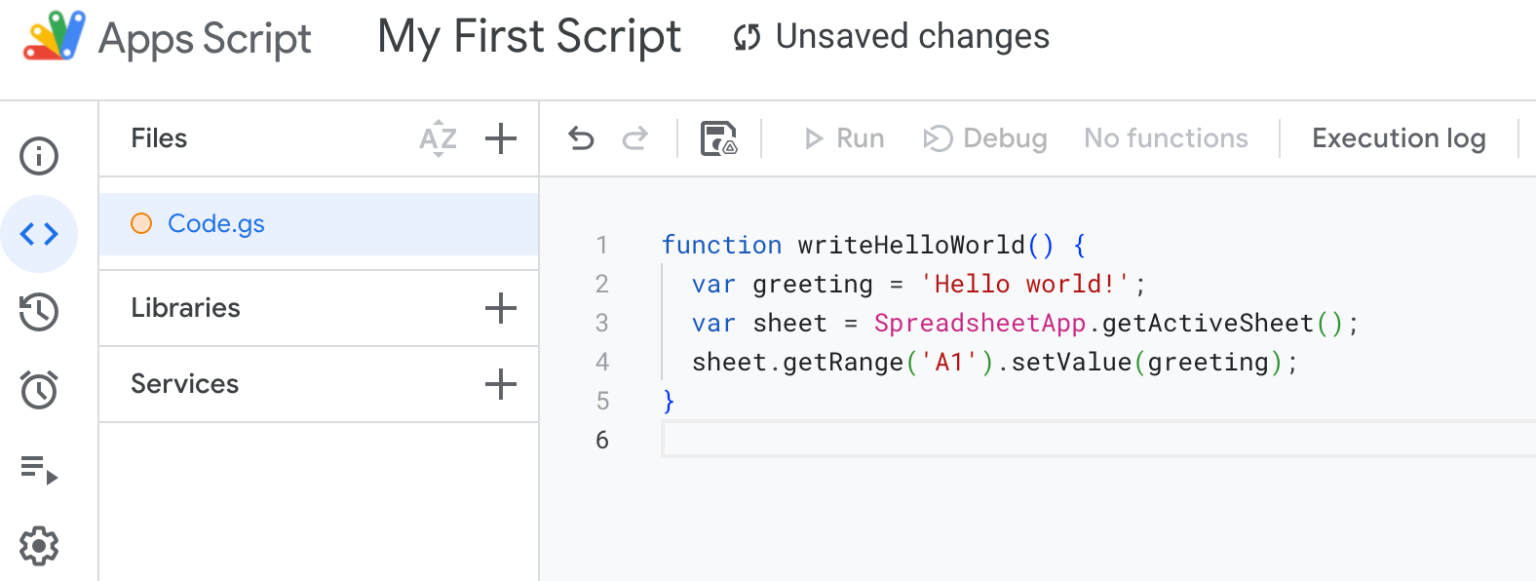Open the Triggers panel
The image size is (1536, 581).
(x=40, y=389)
